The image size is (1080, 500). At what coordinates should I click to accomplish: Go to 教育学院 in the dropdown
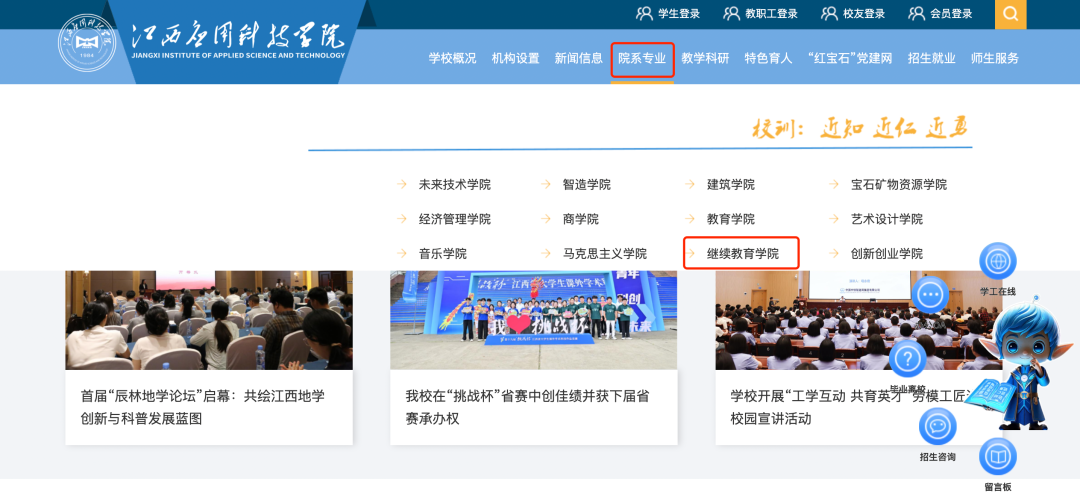tap(731, 219)
